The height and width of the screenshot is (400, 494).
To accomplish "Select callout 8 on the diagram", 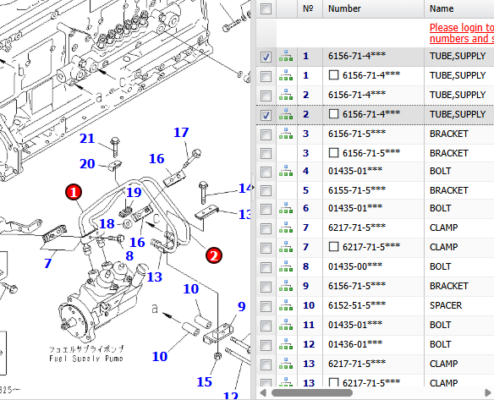I will point(129,256).
